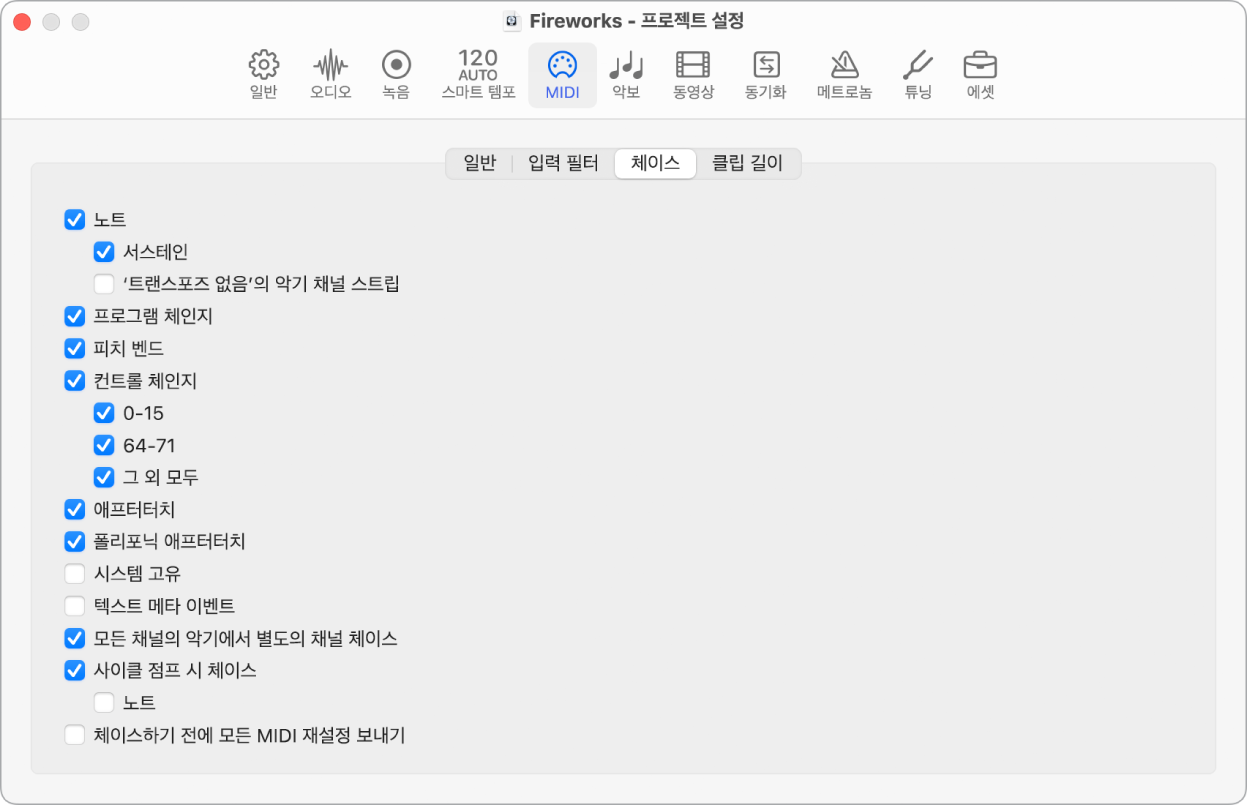Switch to the 입력 필터 tab
This screenshot has height=806, width=1248.
563,164
